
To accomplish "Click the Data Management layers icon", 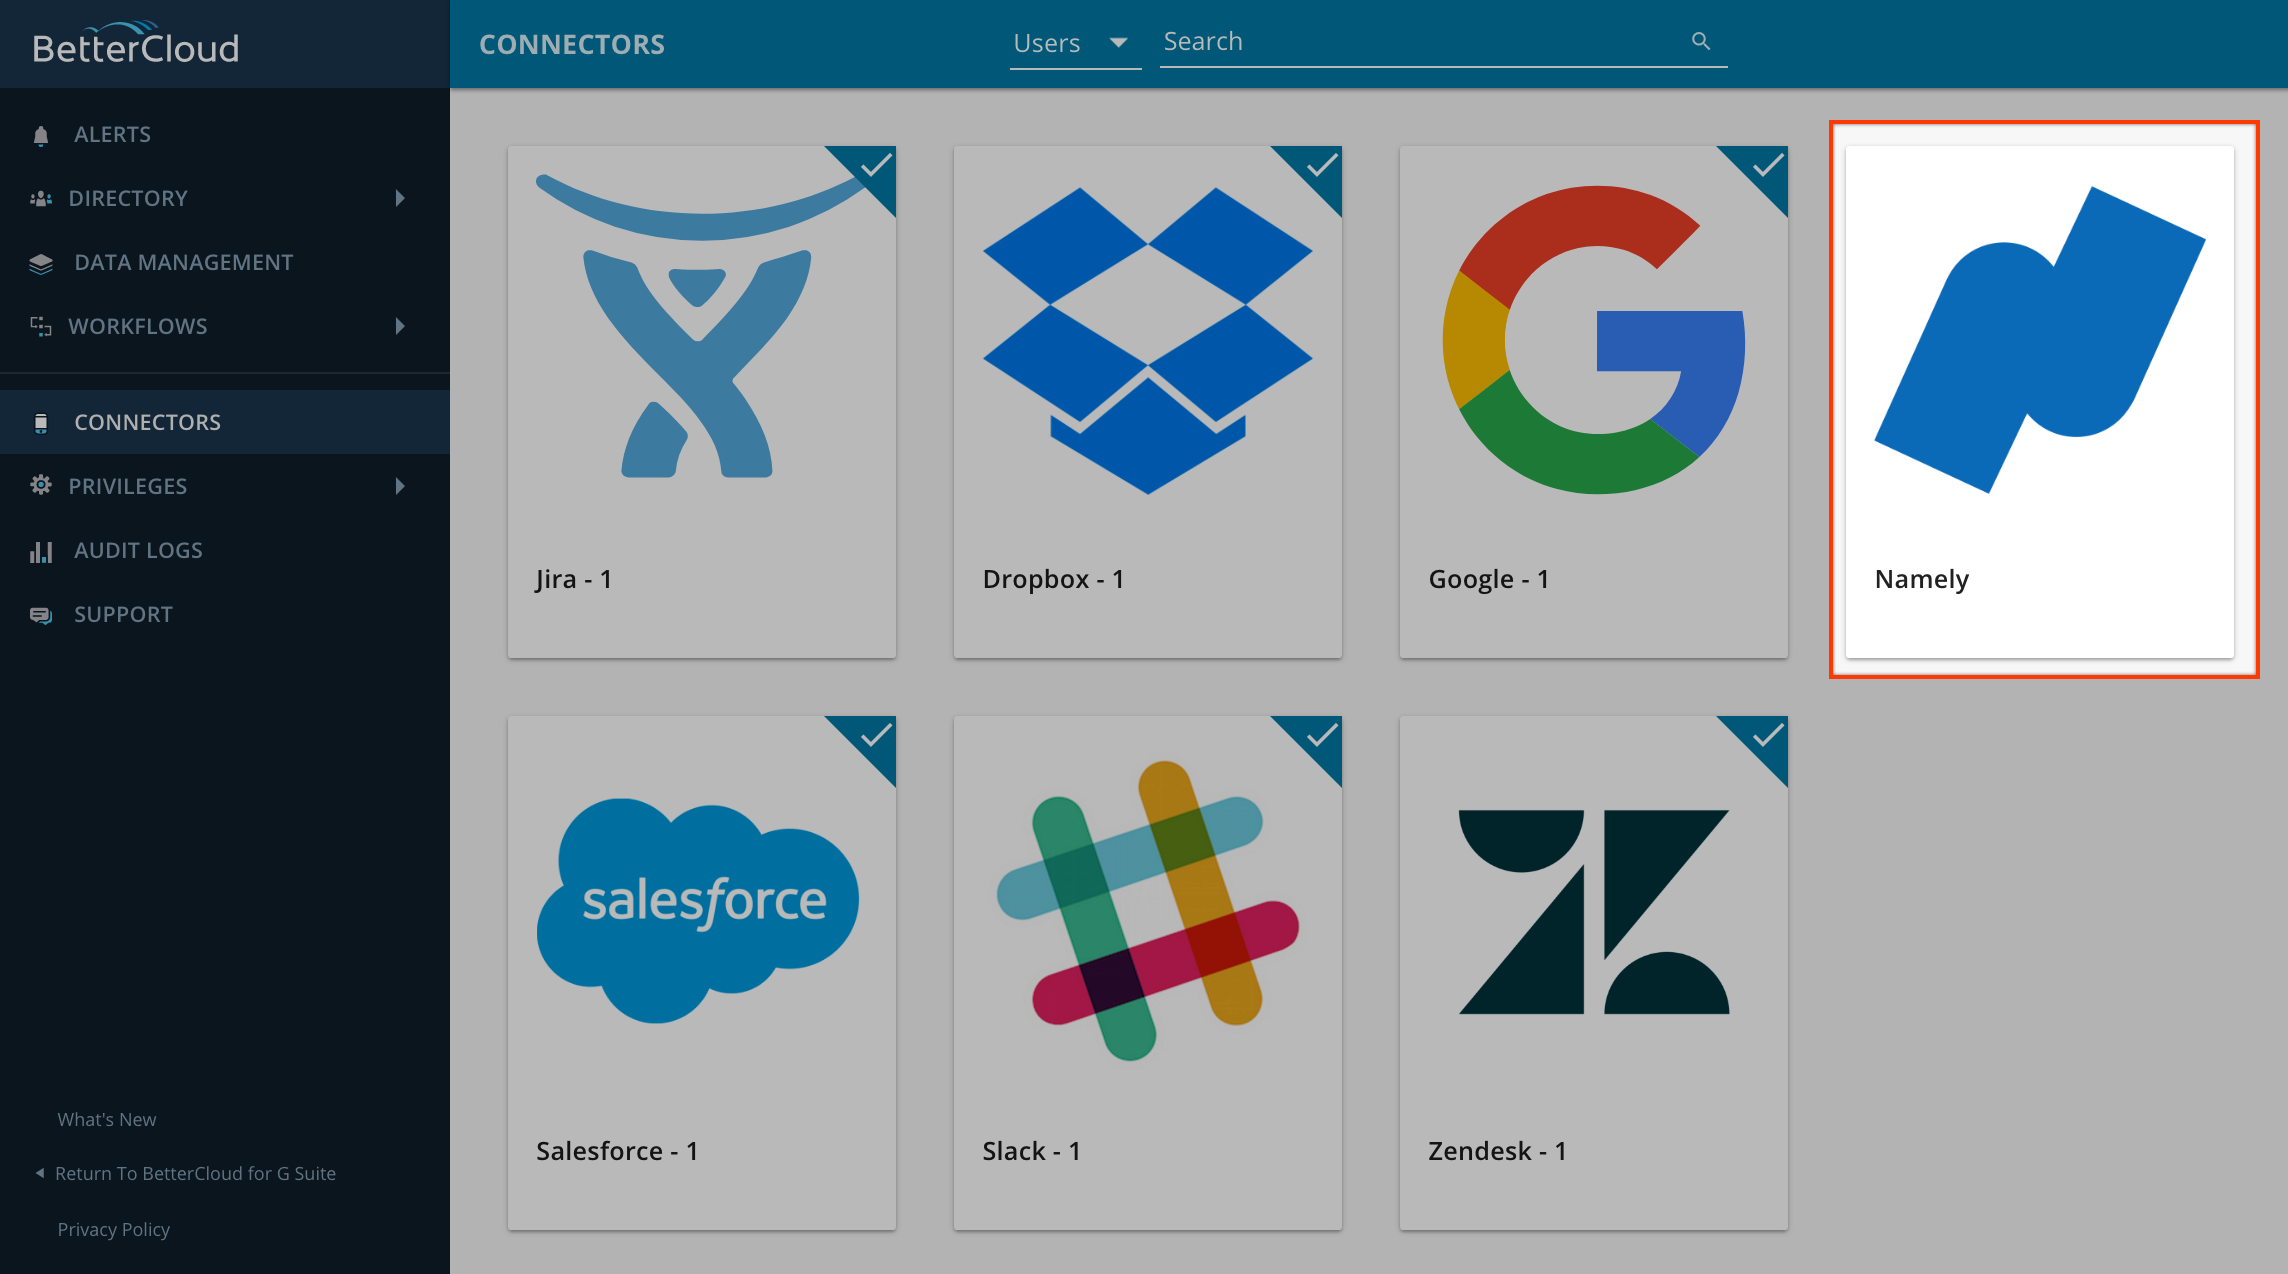I will (41, 263).
